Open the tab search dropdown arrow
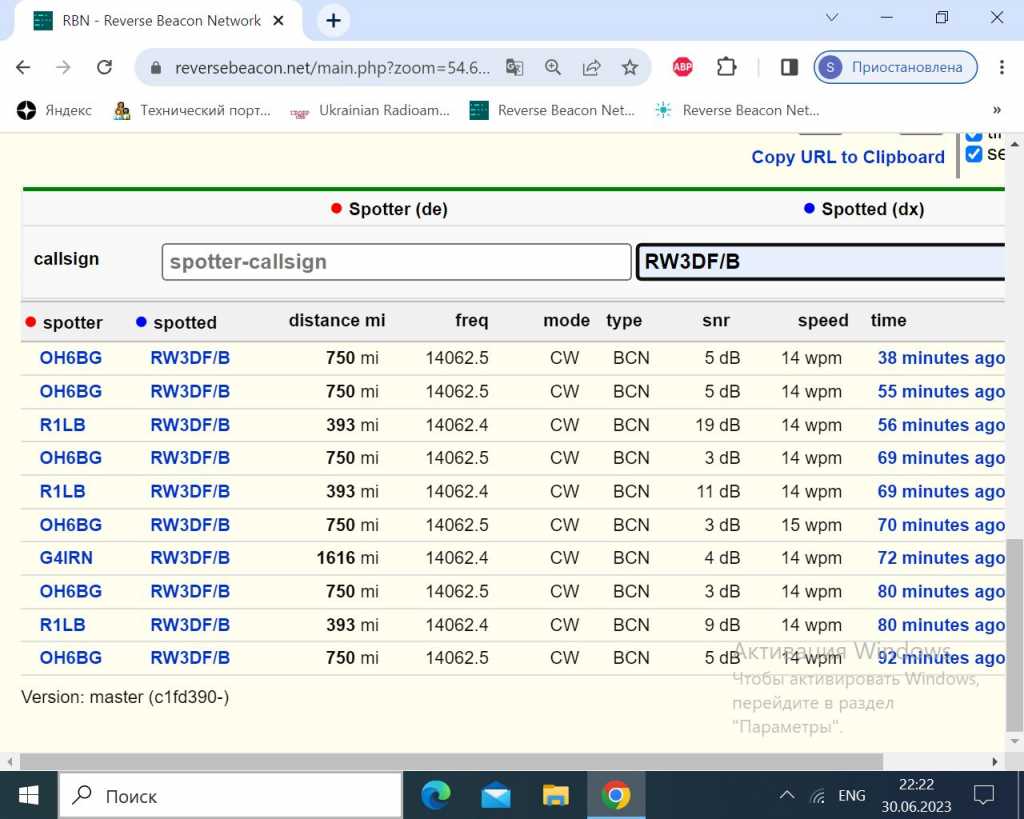1024x819 pixels. point(832,18)
